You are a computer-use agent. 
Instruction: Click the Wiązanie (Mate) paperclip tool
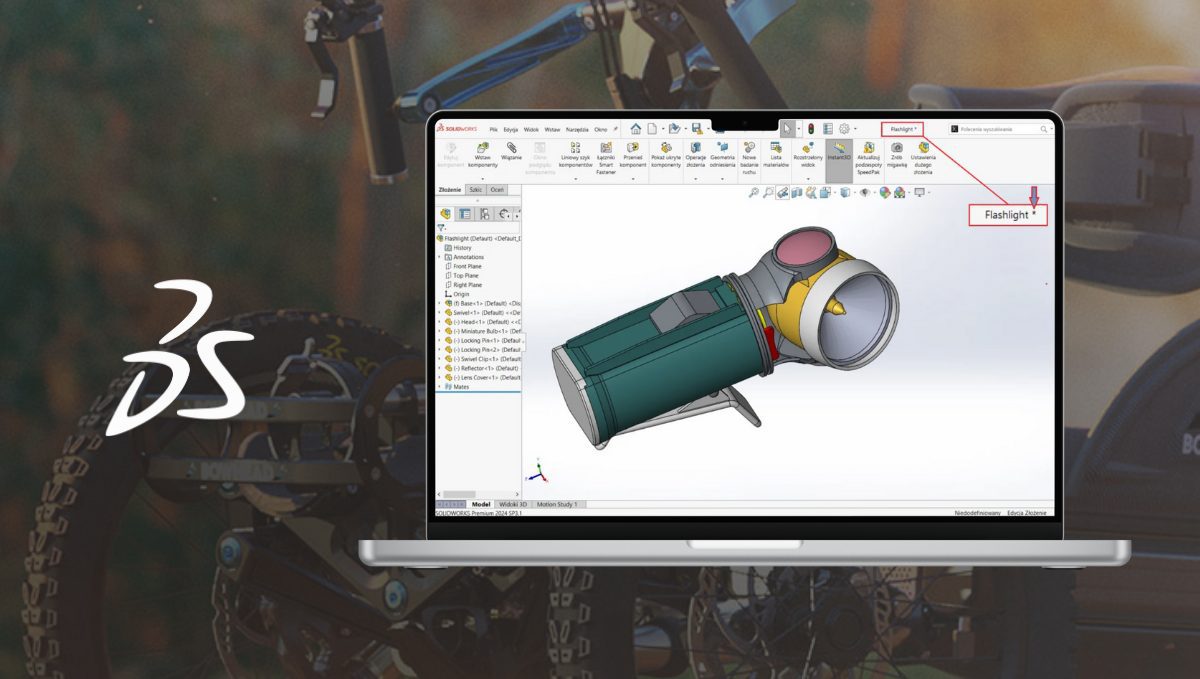pos(512,152)
